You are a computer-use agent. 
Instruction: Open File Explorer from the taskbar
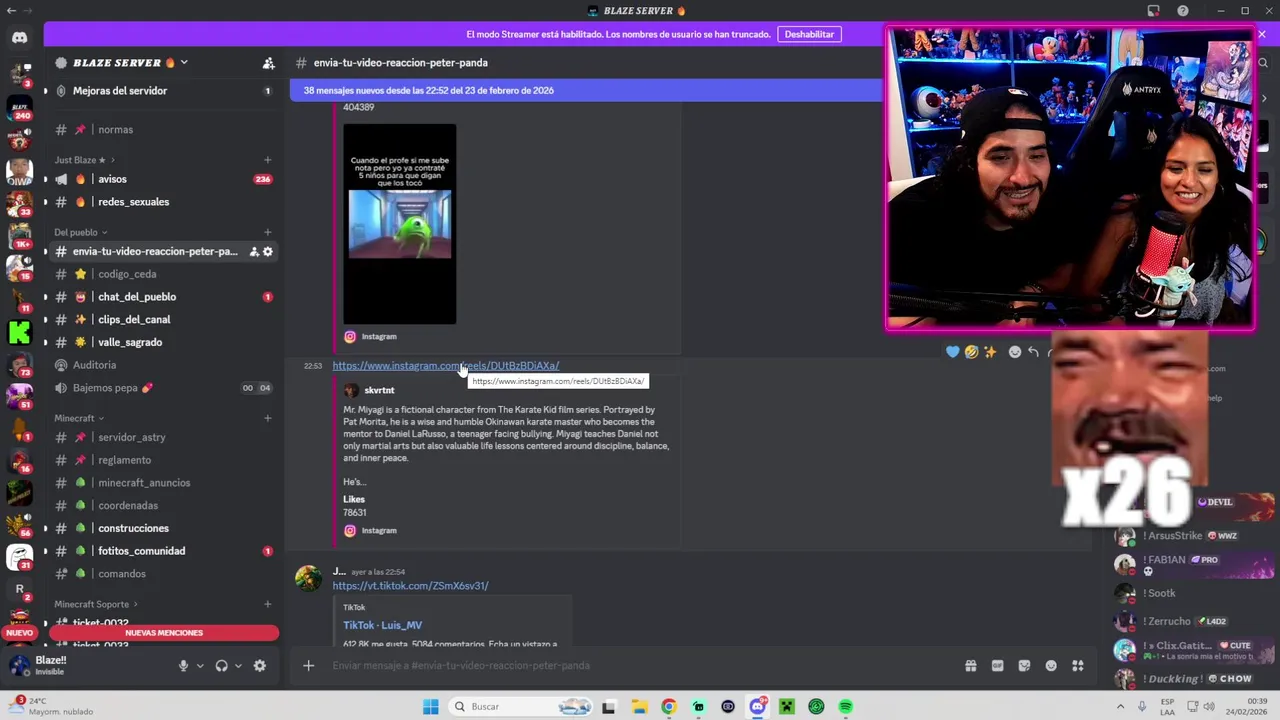pos(639,707)
